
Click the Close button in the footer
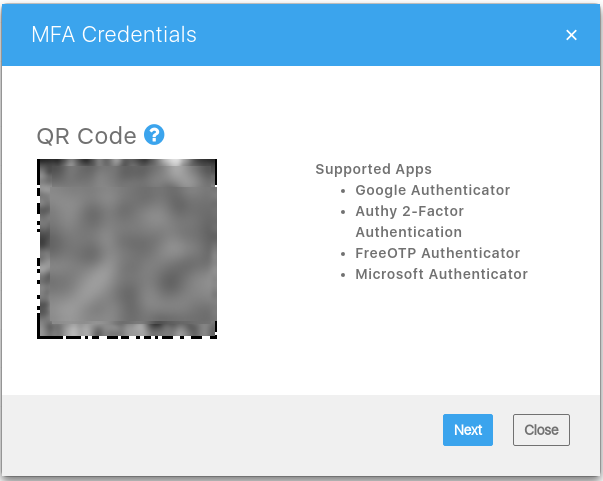point(541,430)
